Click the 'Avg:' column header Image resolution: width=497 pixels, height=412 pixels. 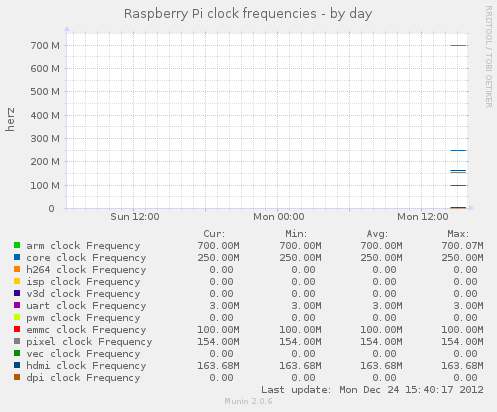tap(377, 234)
